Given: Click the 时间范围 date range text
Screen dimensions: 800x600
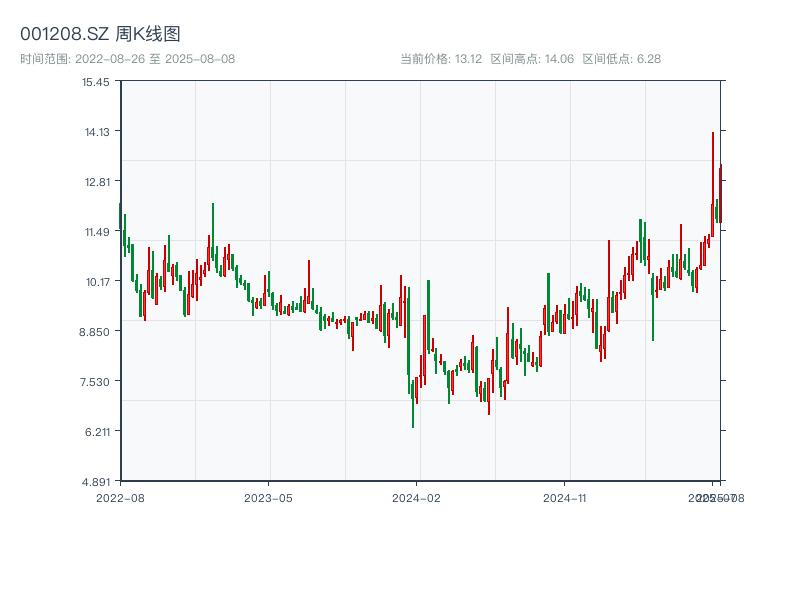Looking at the screenshot, I should (x=128, y=59).
